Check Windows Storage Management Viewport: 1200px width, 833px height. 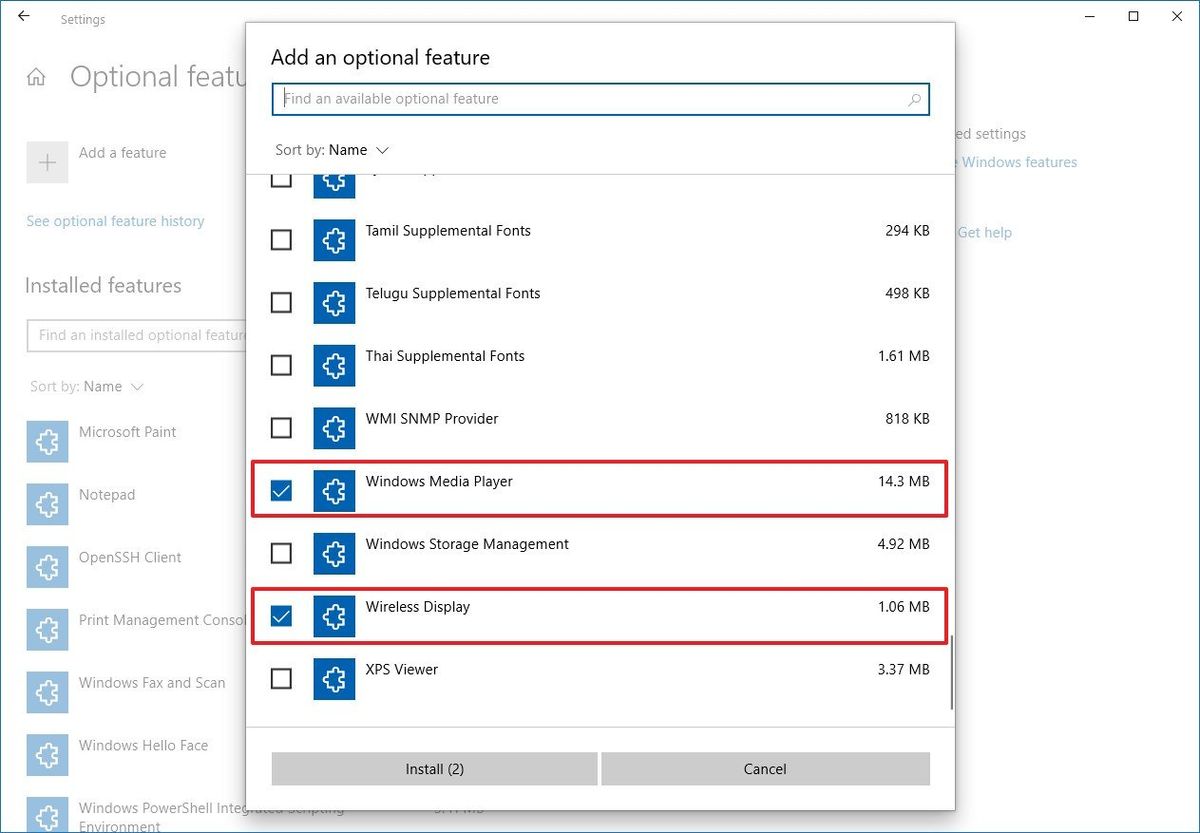tap(281, 553)
